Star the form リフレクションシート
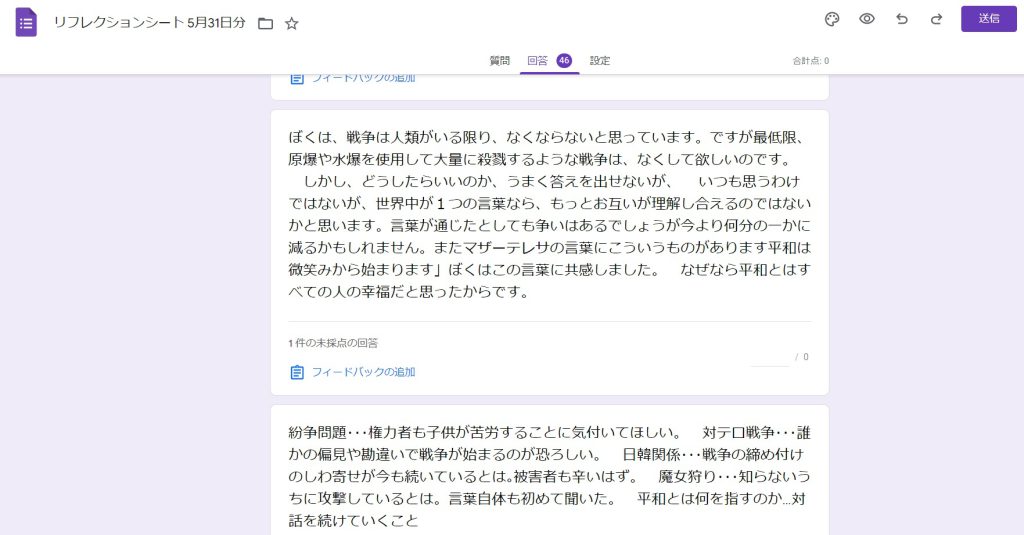 [x=292, y=24]
